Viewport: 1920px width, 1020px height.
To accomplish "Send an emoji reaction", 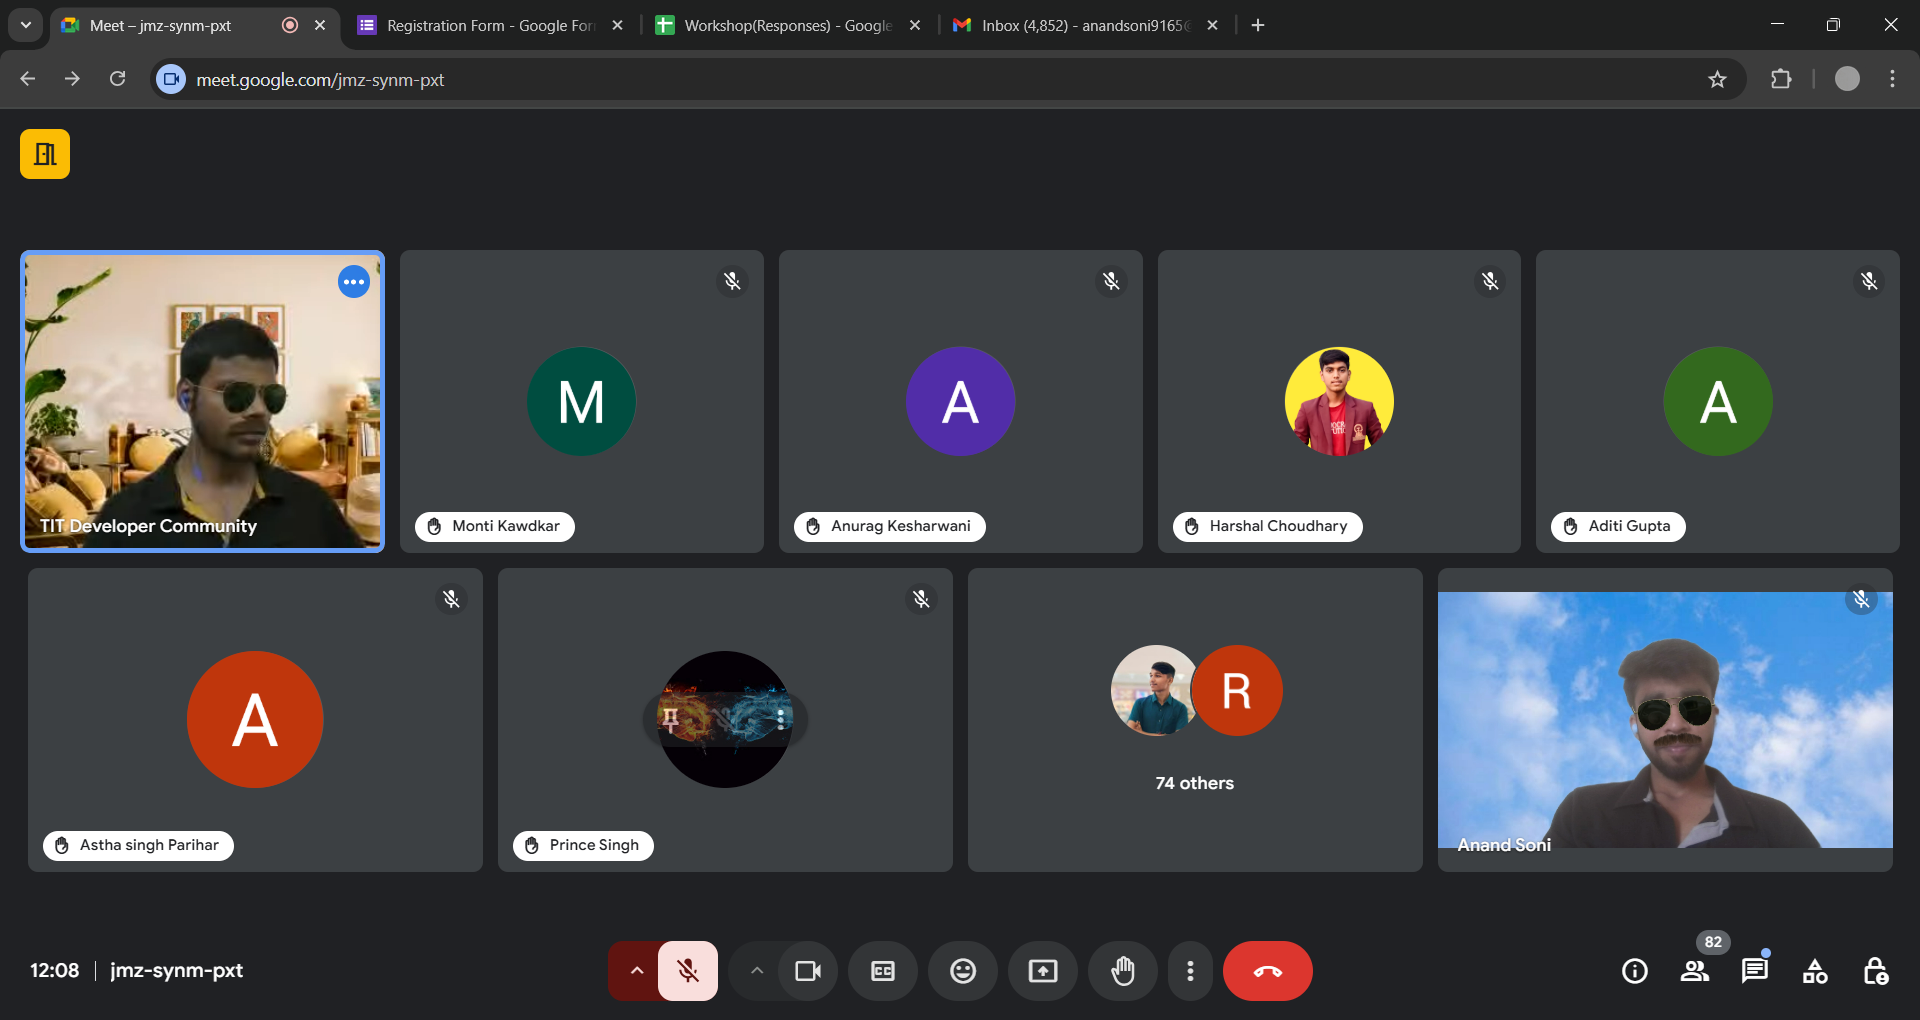I will [962, 970].
